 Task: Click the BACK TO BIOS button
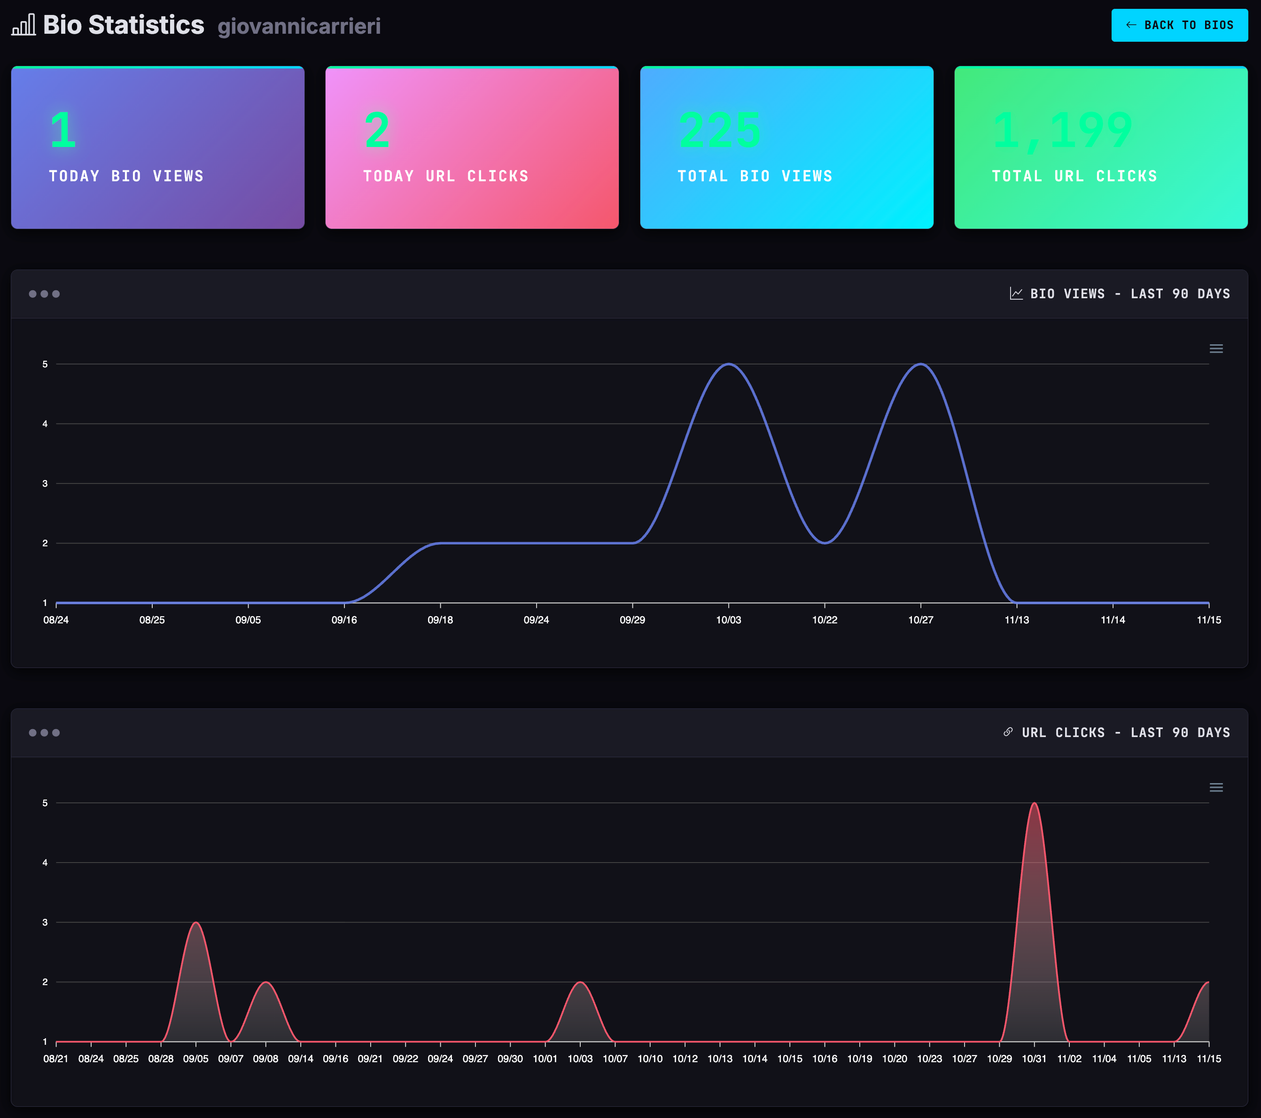[1179, 25]
